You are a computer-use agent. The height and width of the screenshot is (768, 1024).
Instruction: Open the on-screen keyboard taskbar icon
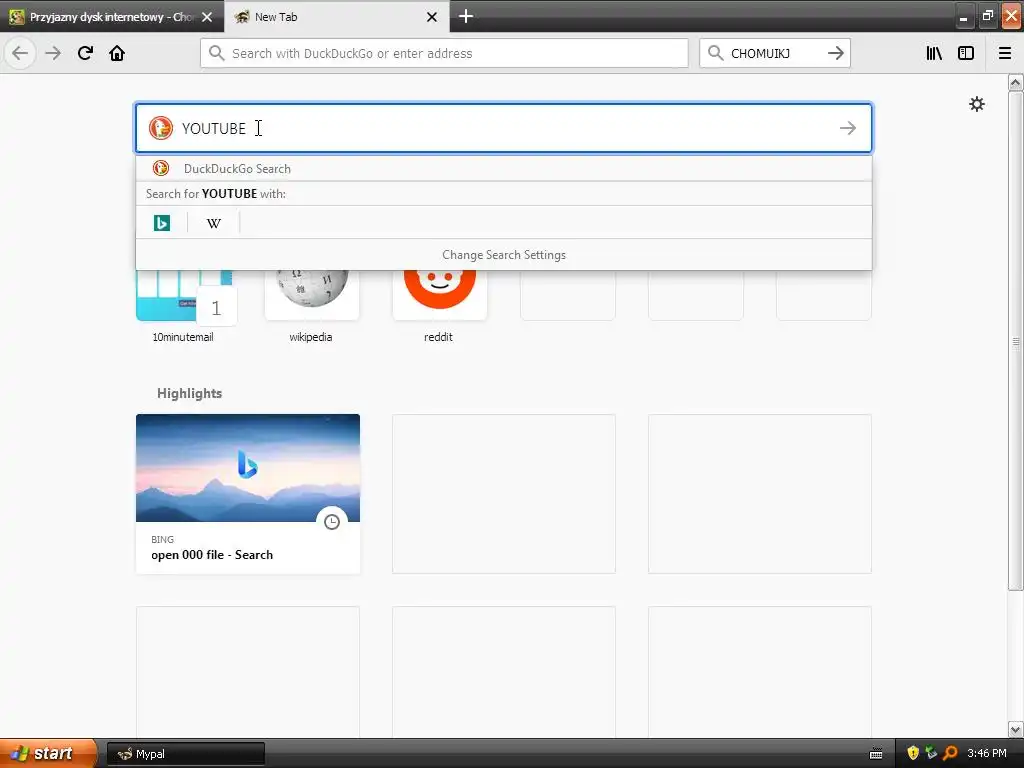pyautogui.click(x=876, y=754)
